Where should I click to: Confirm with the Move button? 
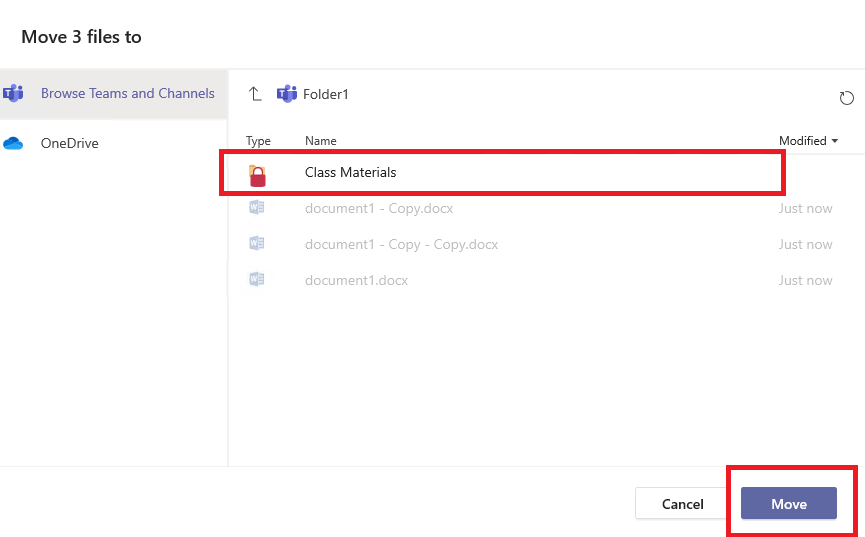pyautogui.click(x=789, y=503)
